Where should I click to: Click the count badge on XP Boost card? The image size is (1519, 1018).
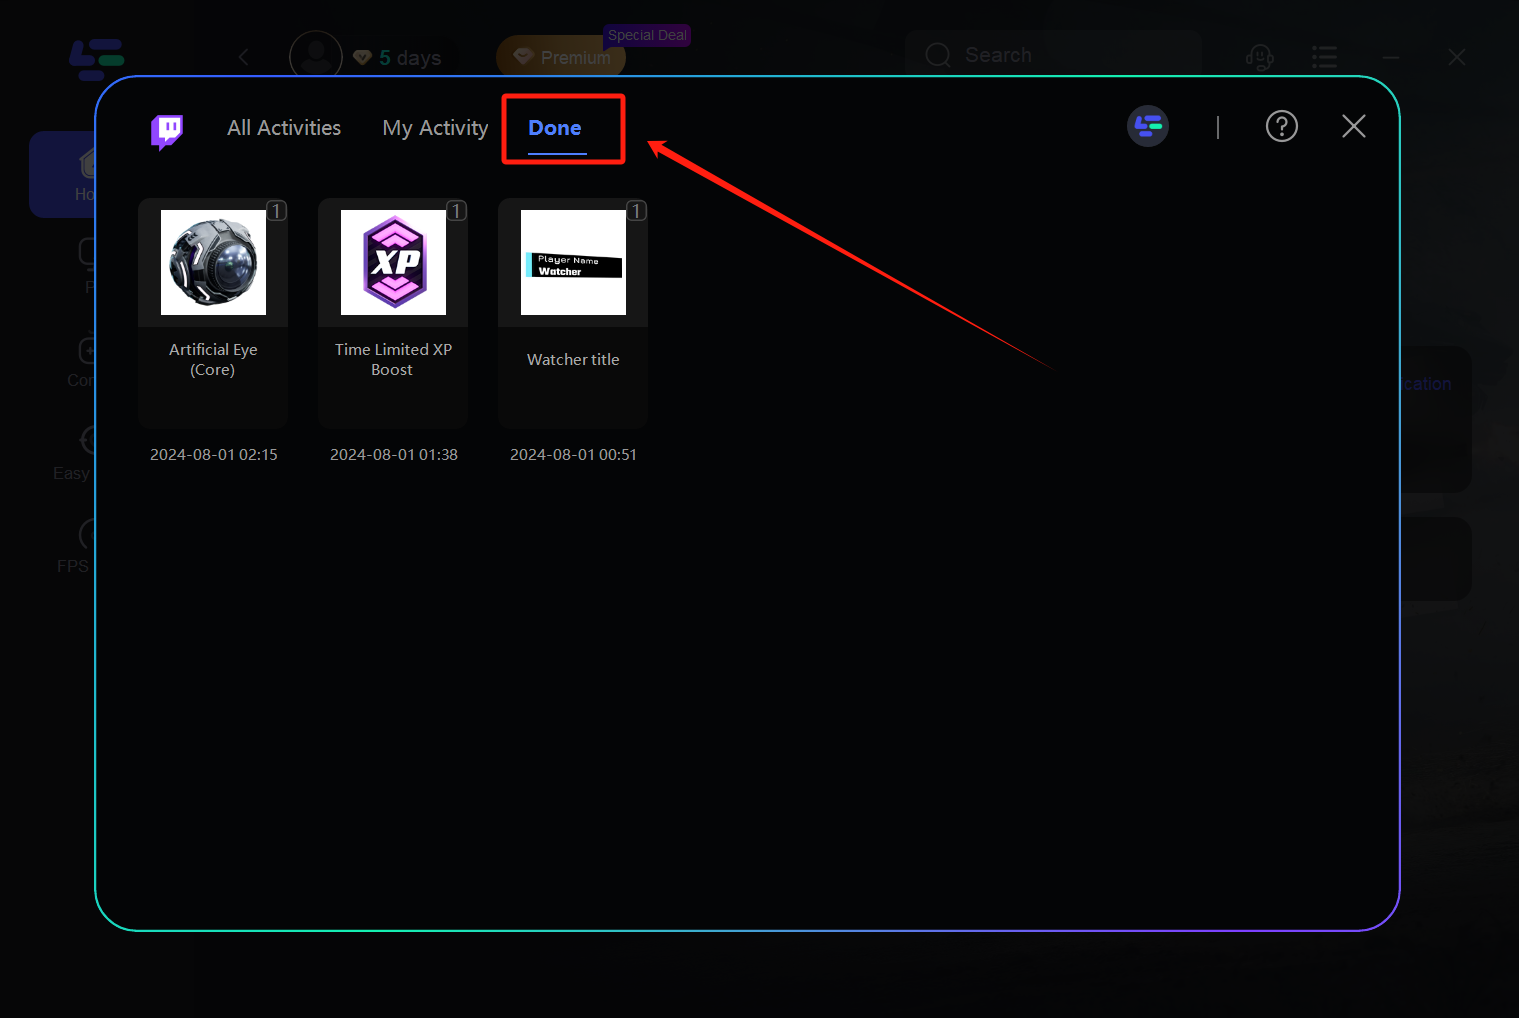click(456, 210)
